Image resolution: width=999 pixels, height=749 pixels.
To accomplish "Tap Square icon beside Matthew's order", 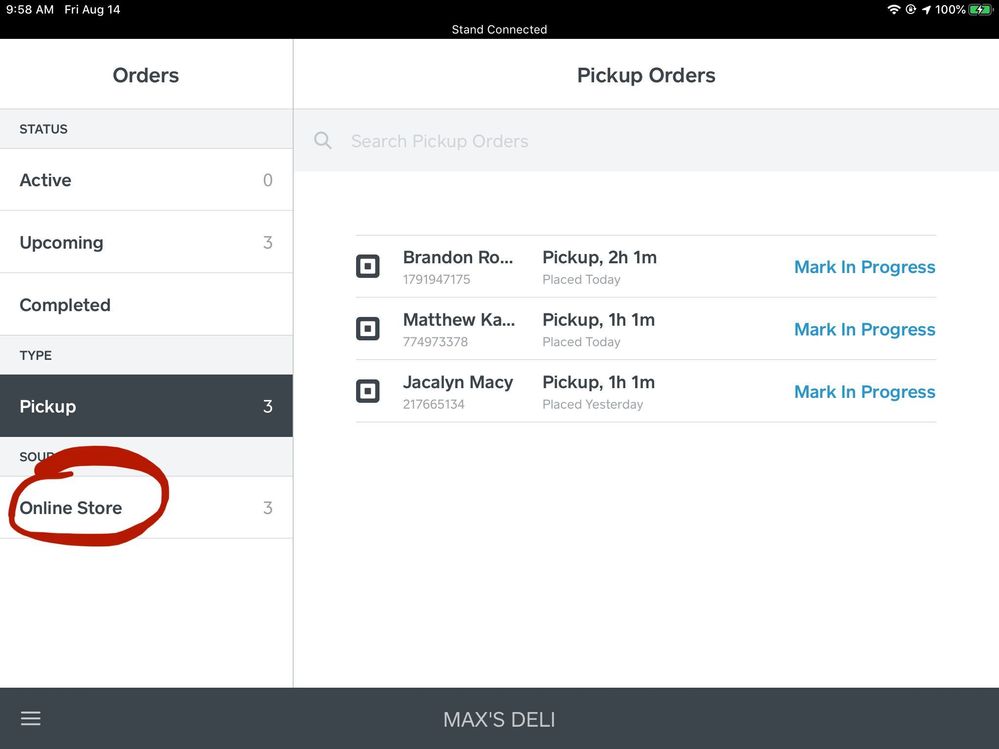I will pyautogui.click(x=368, y=329).
